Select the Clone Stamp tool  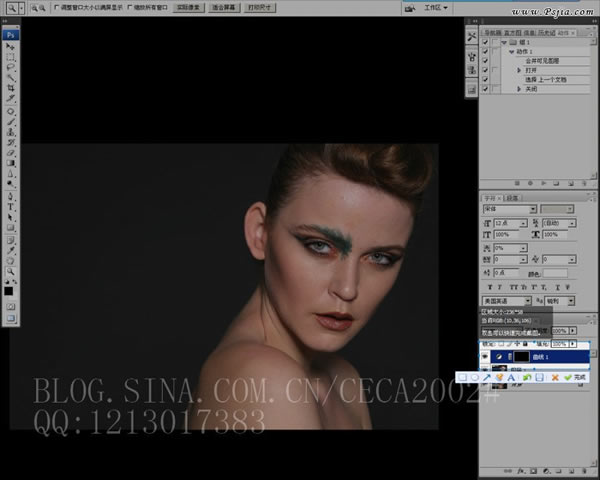coord(10,132)
